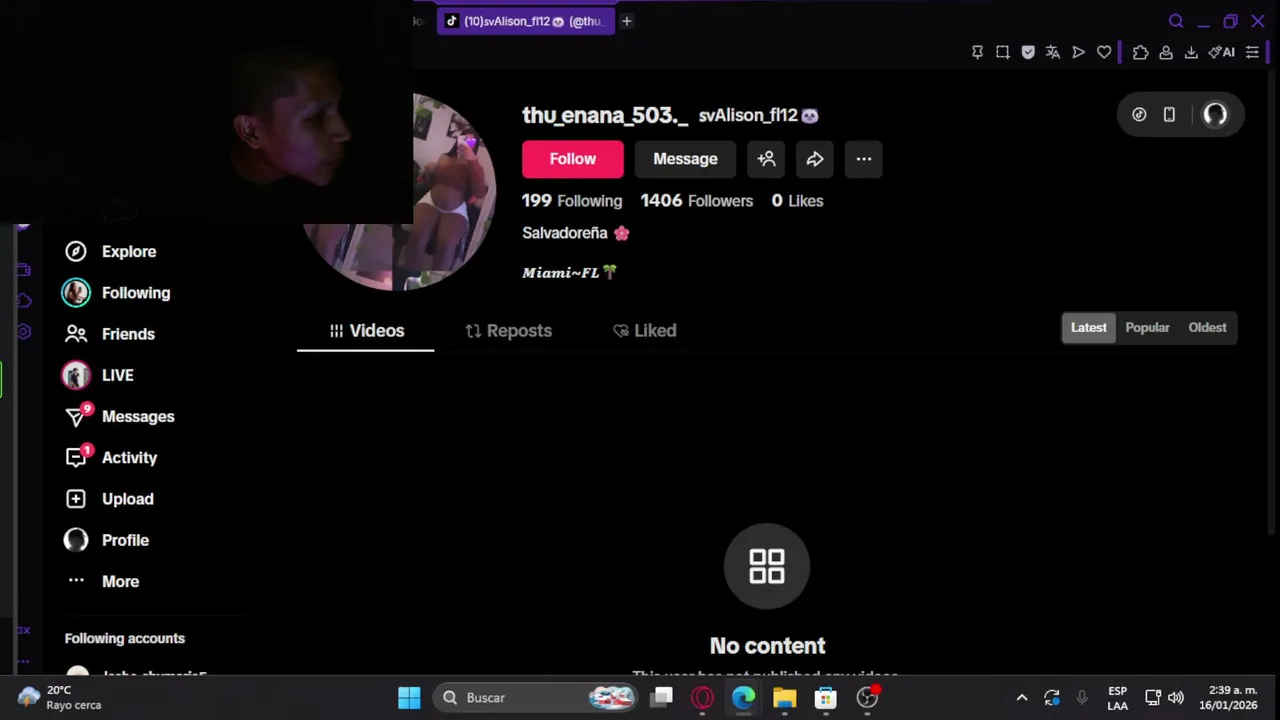Sort videos by Popular
The height and width of the screenshot is (720, 1280).
click(x=1147, y=328)
